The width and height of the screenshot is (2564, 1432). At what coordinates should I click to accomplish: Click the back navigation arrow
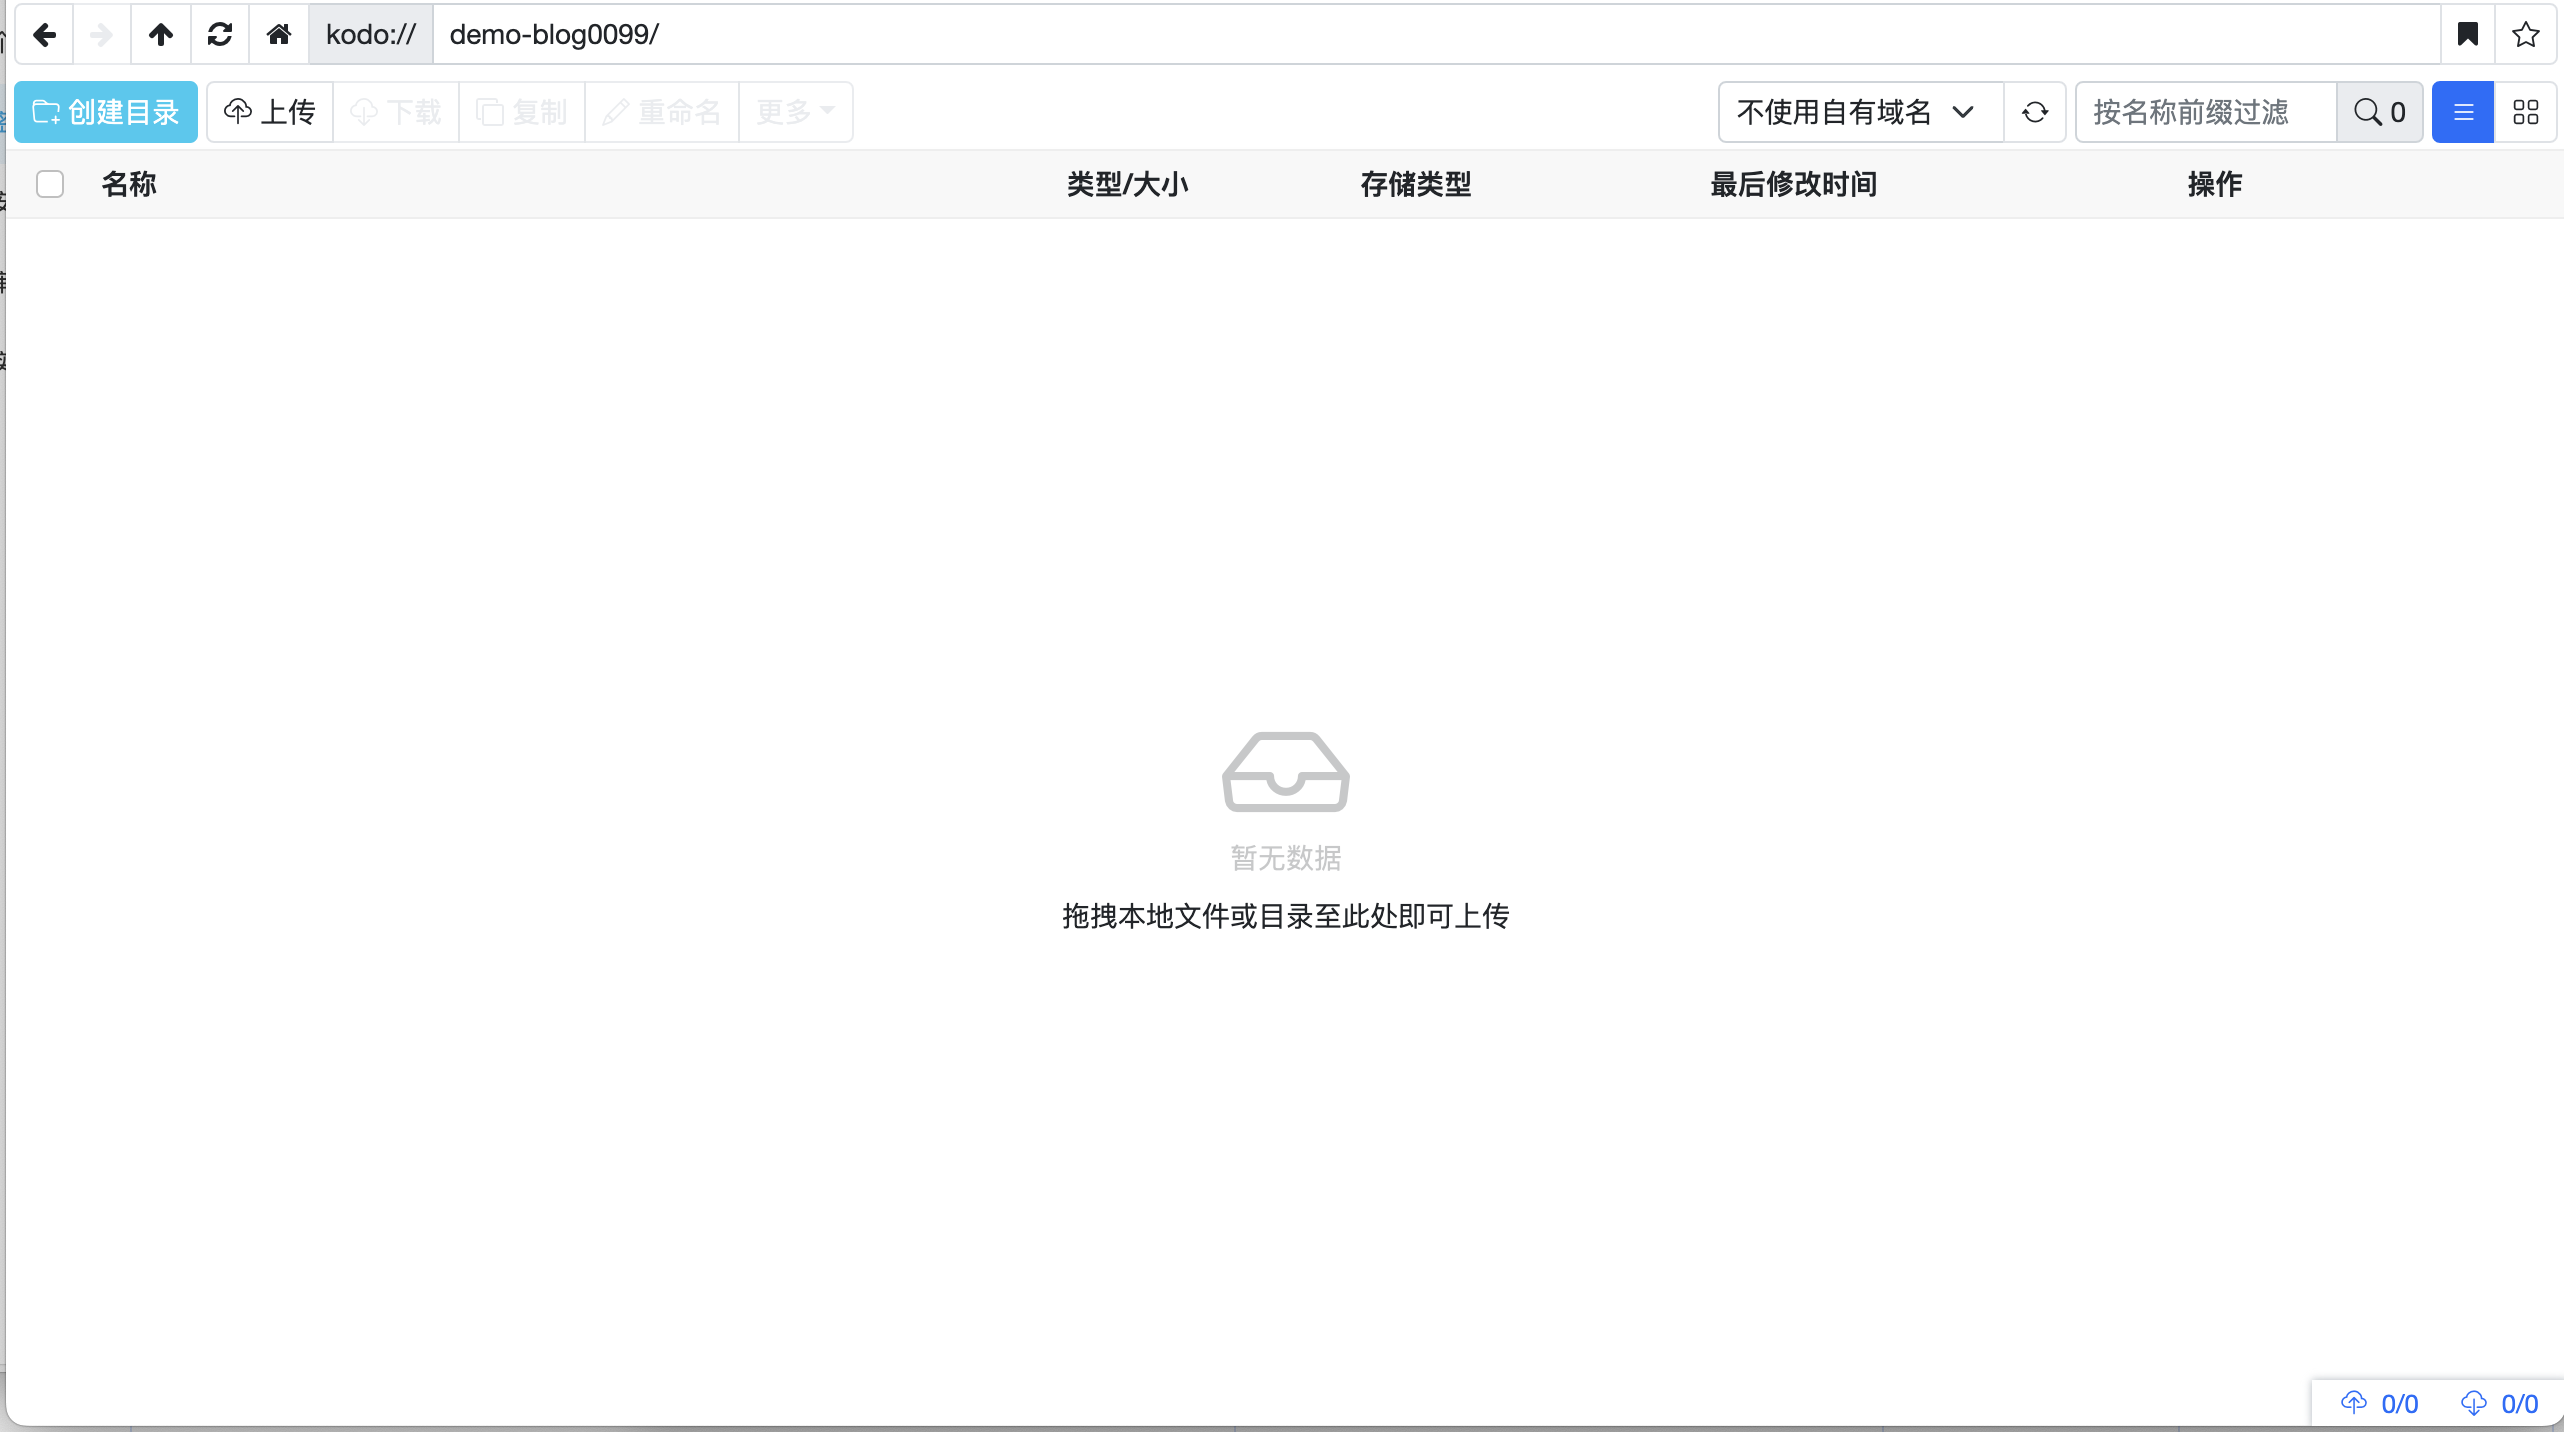coord(45,35)
